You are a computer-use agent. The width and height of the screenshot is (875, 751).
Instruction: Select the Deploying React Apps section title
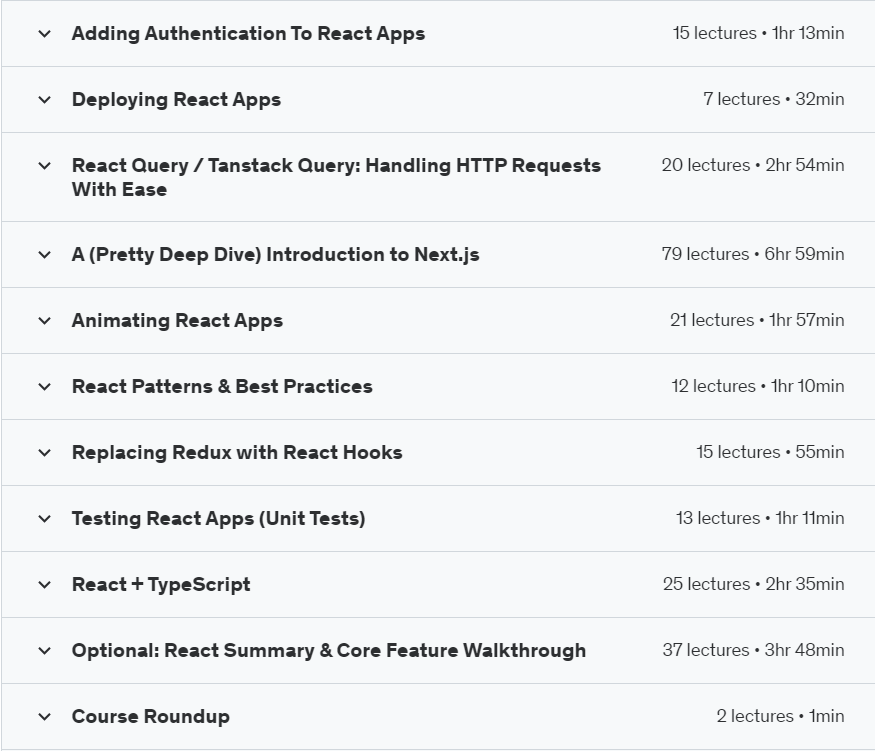[176, 100]
